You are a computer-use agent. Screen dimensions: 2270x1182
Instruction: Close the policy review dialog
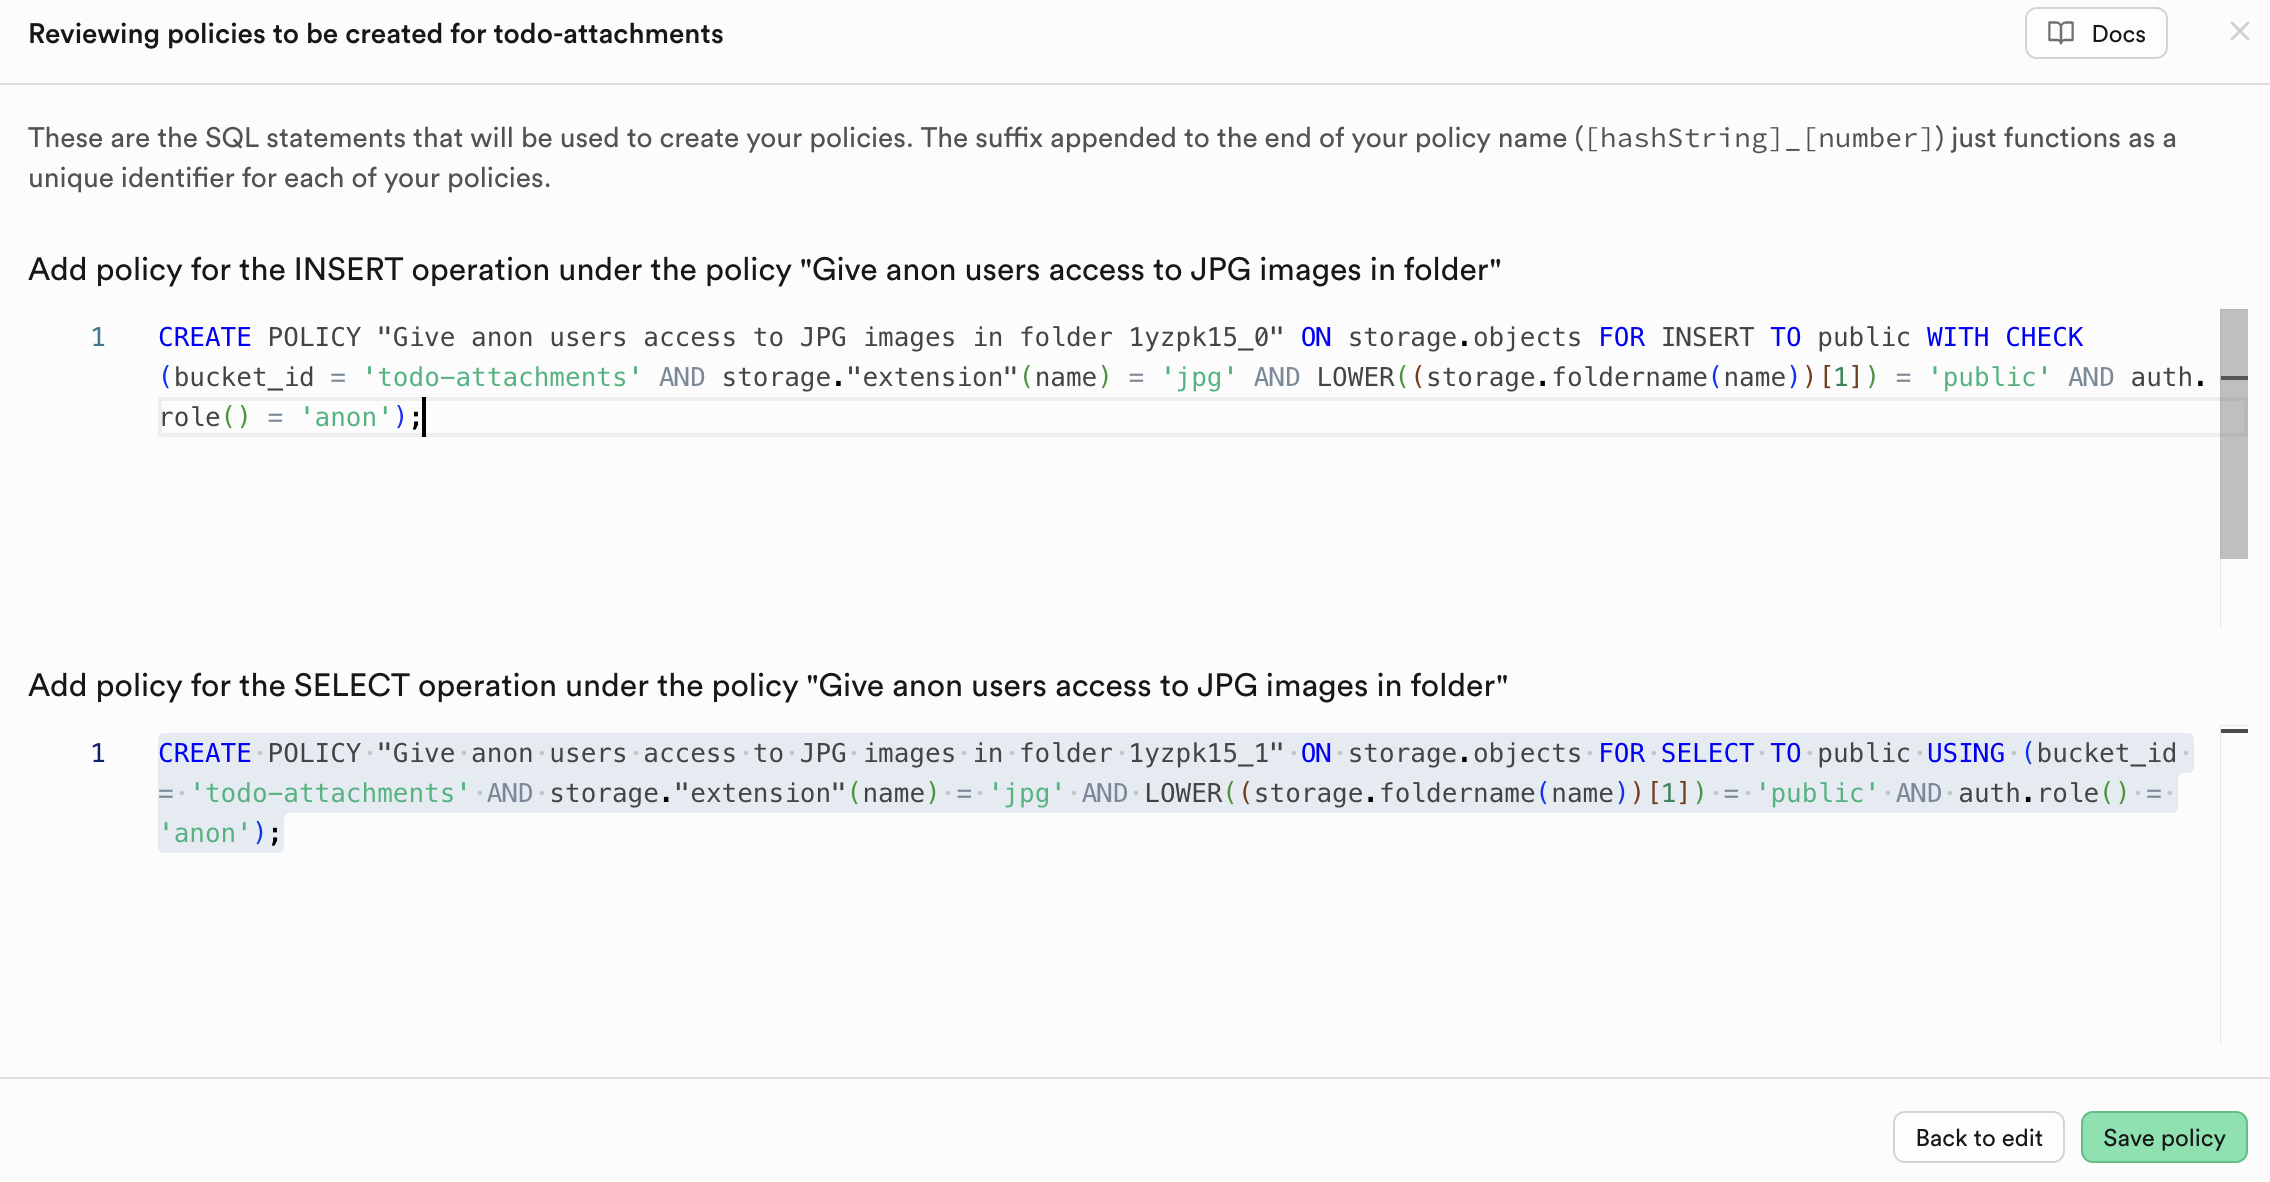(x=2239, y=32)
